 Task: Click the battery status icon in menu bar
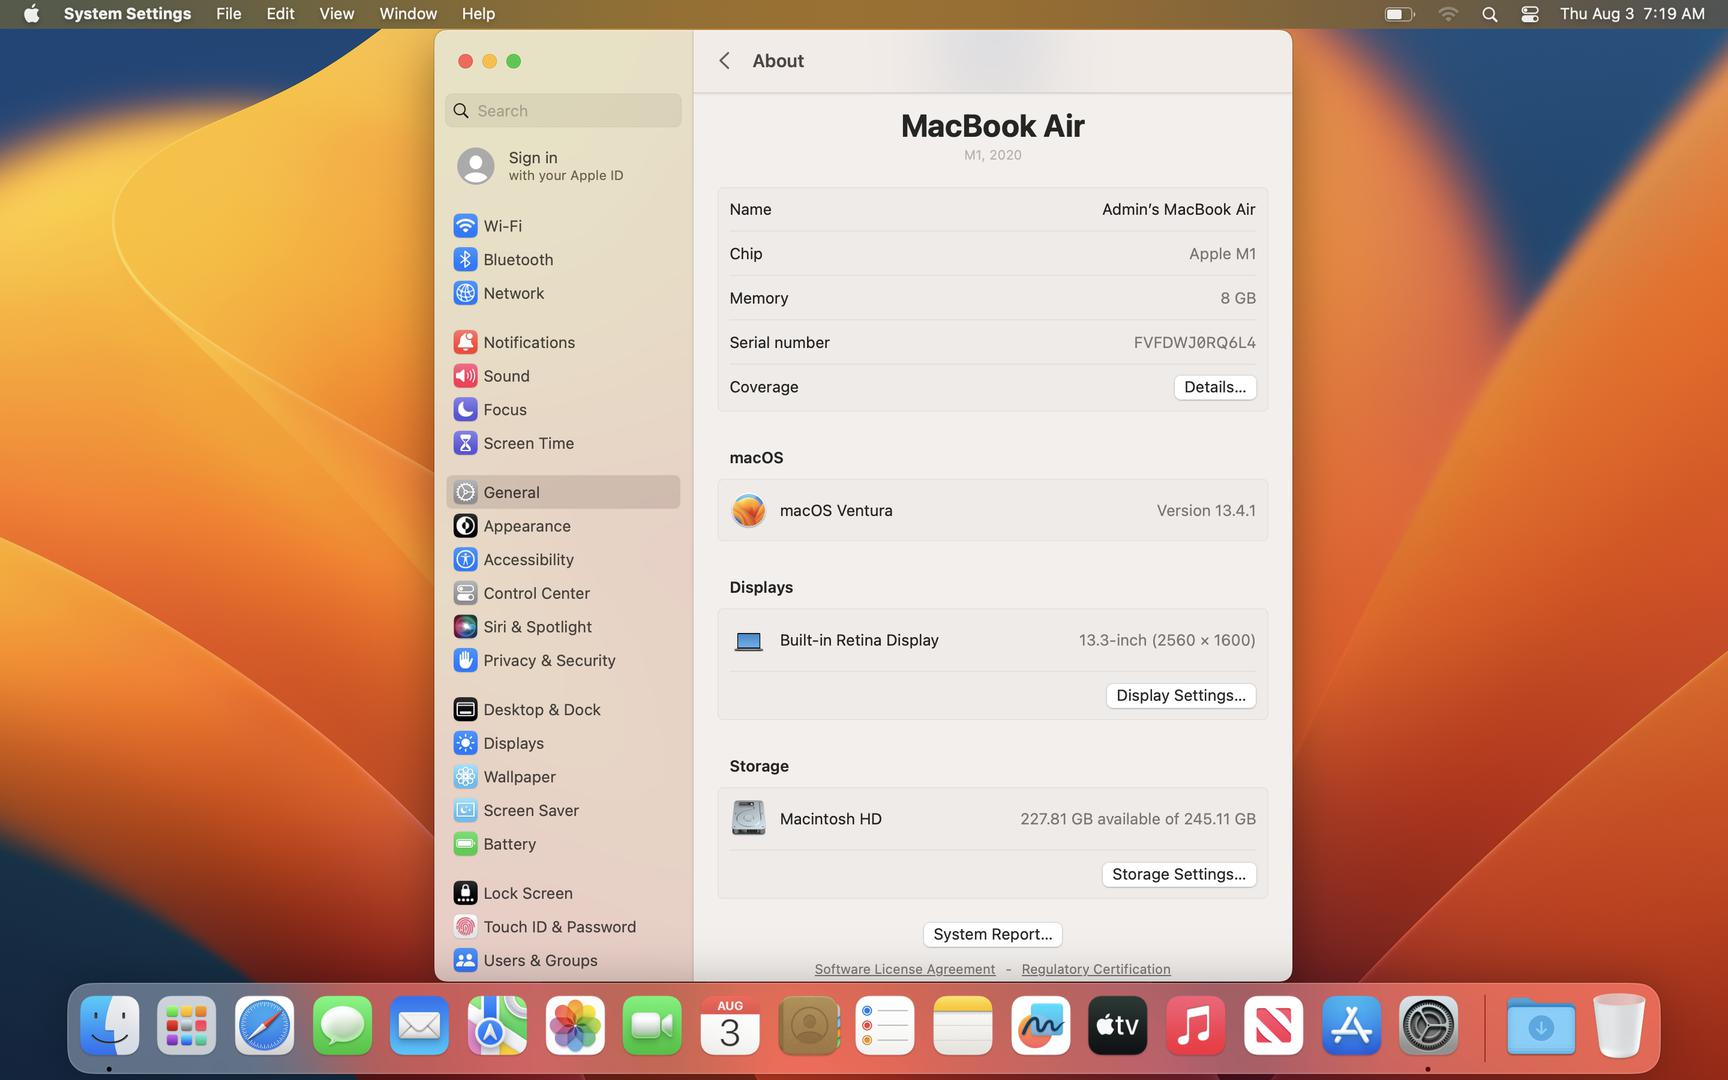(x=1399, y=14)
